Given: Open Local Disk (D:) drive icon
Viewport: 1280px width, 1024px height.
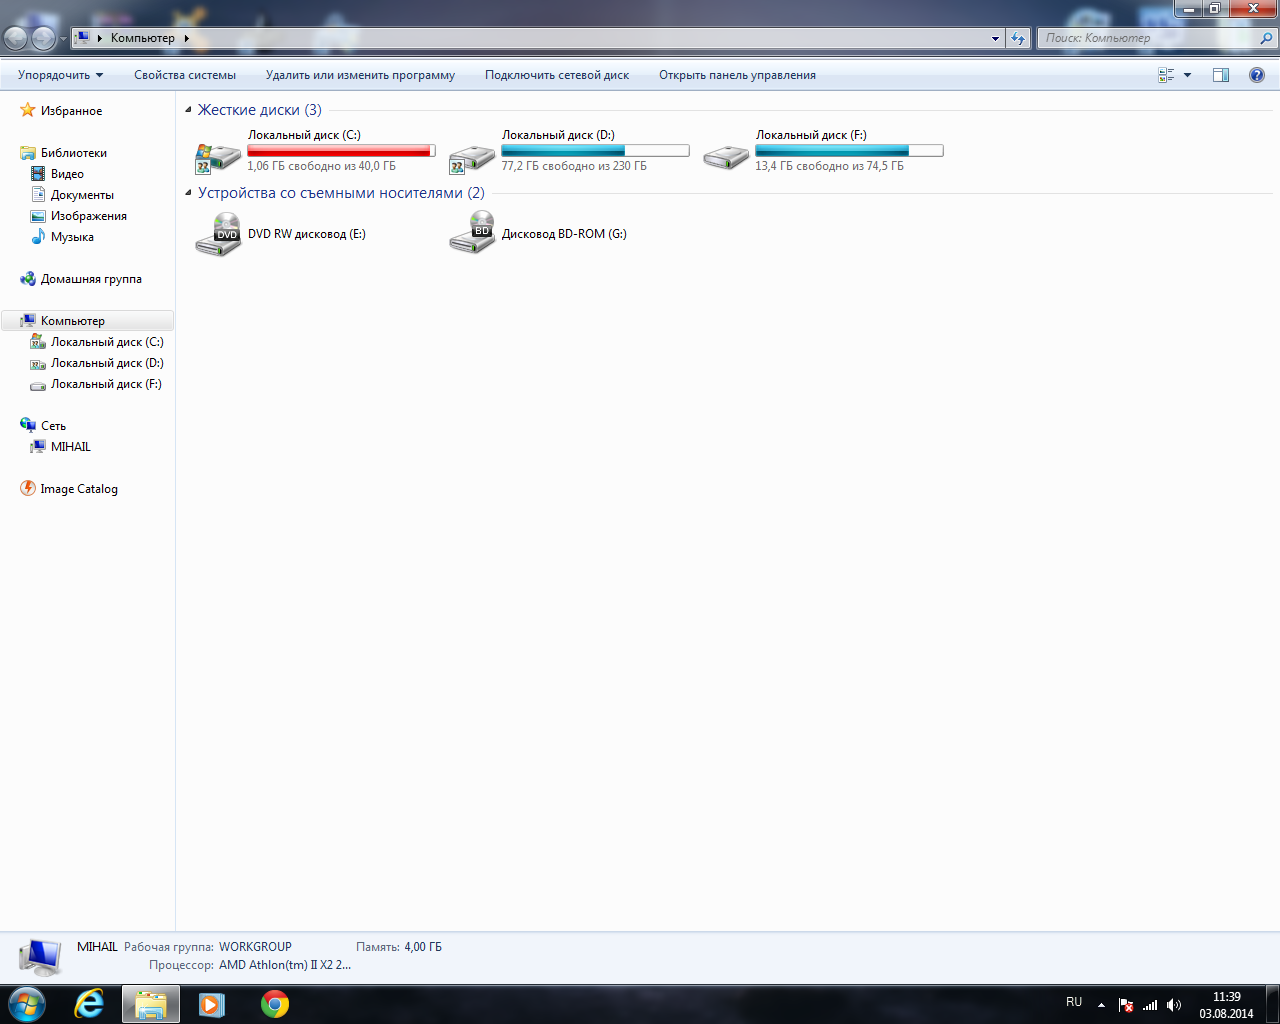Looking at the screenshot, I should 473,157.
